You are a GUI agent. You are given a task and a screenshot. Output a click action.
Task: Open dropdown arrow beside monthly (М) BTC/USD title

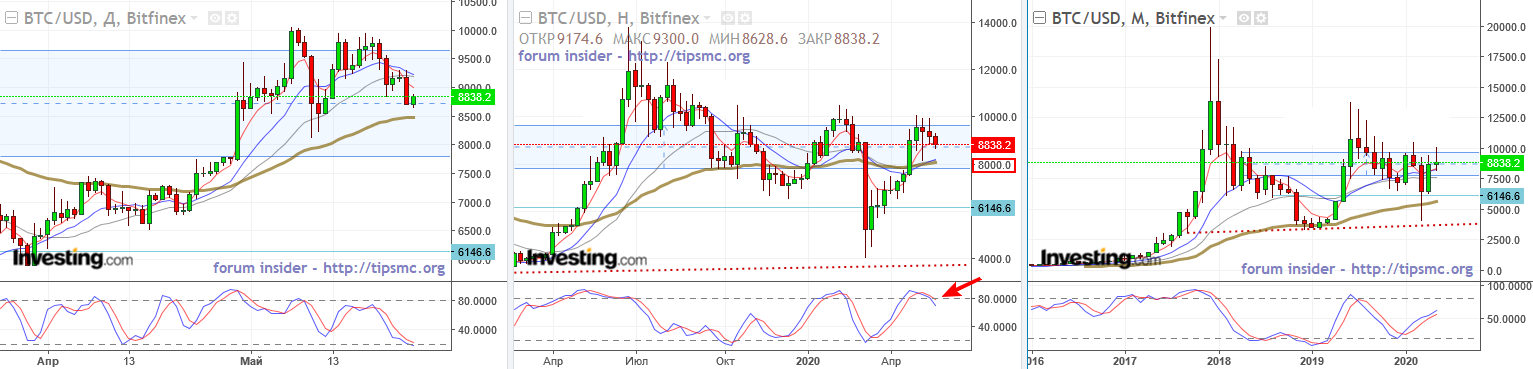(x=1223, y=19)
